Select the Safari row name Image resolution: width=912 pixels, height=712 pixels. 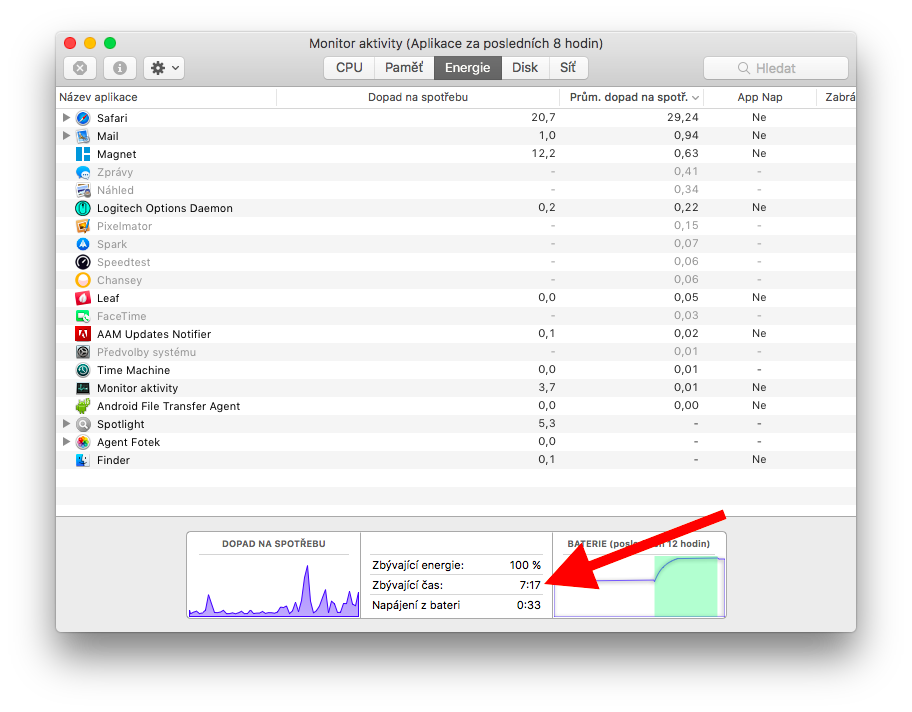coord(112,118)
